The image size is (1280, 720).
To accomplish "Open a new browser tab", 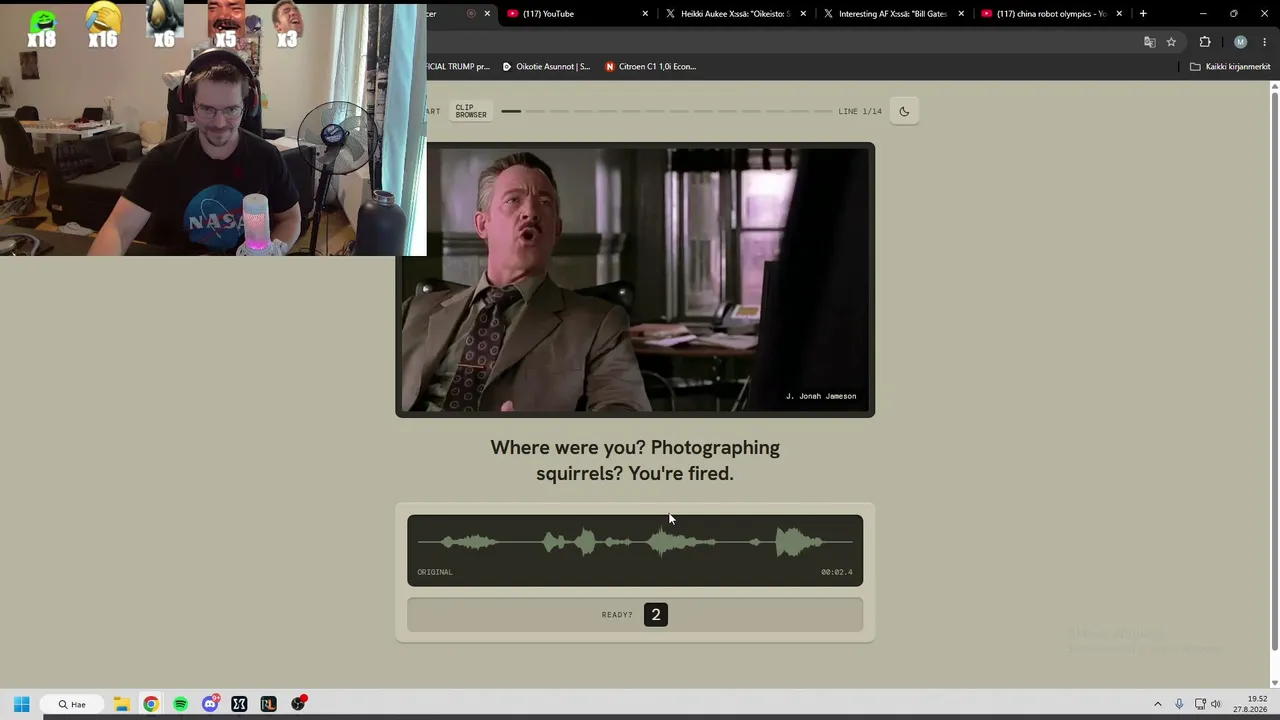I will [1143, 14].
